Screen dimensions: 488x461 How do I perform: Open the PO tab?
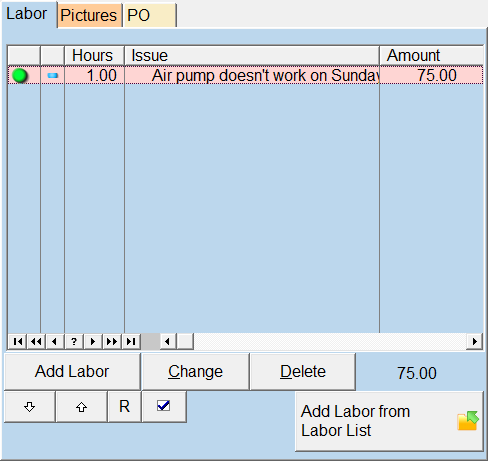coord(149,15)
